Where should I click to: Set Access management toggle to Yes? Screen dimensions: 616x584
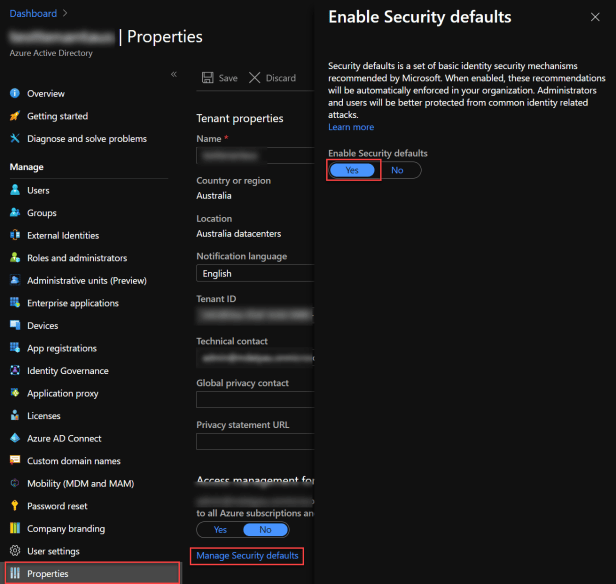(x=220, y=530)
